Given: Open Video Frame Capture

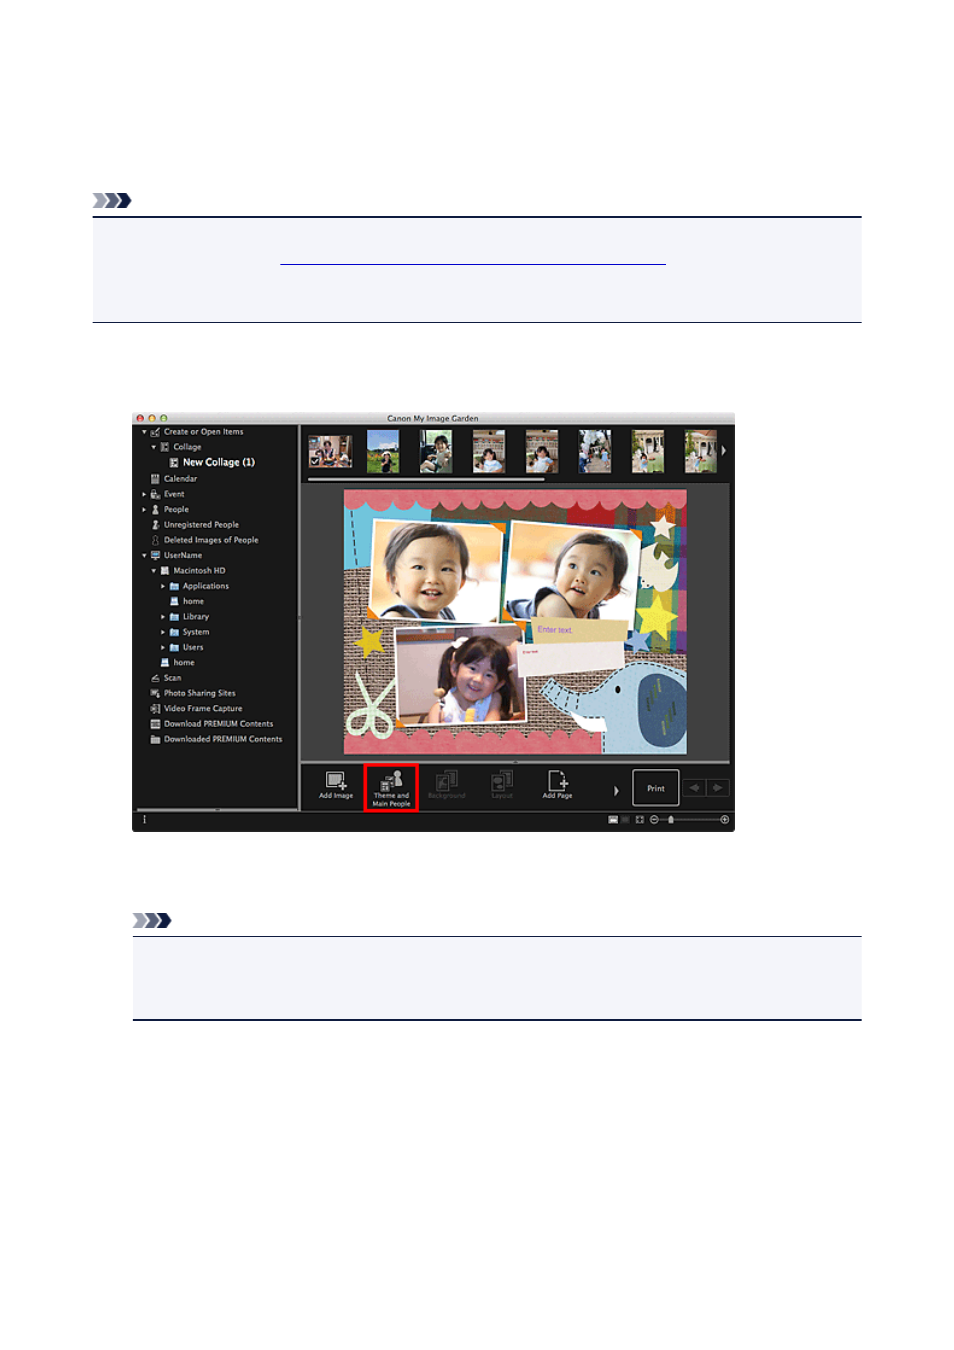Looking at the screenshot, I should pos(203,709).
